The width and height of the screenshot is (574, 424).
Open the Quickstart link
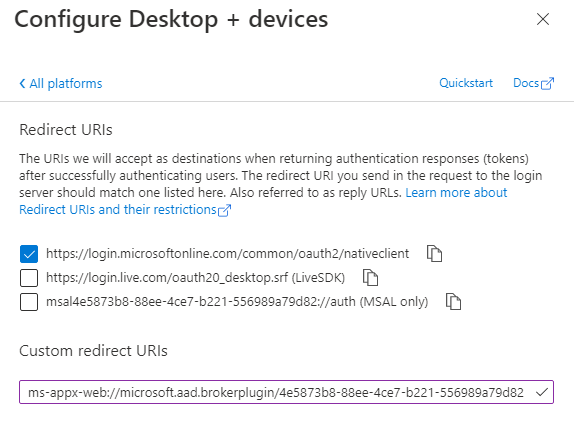466,83
